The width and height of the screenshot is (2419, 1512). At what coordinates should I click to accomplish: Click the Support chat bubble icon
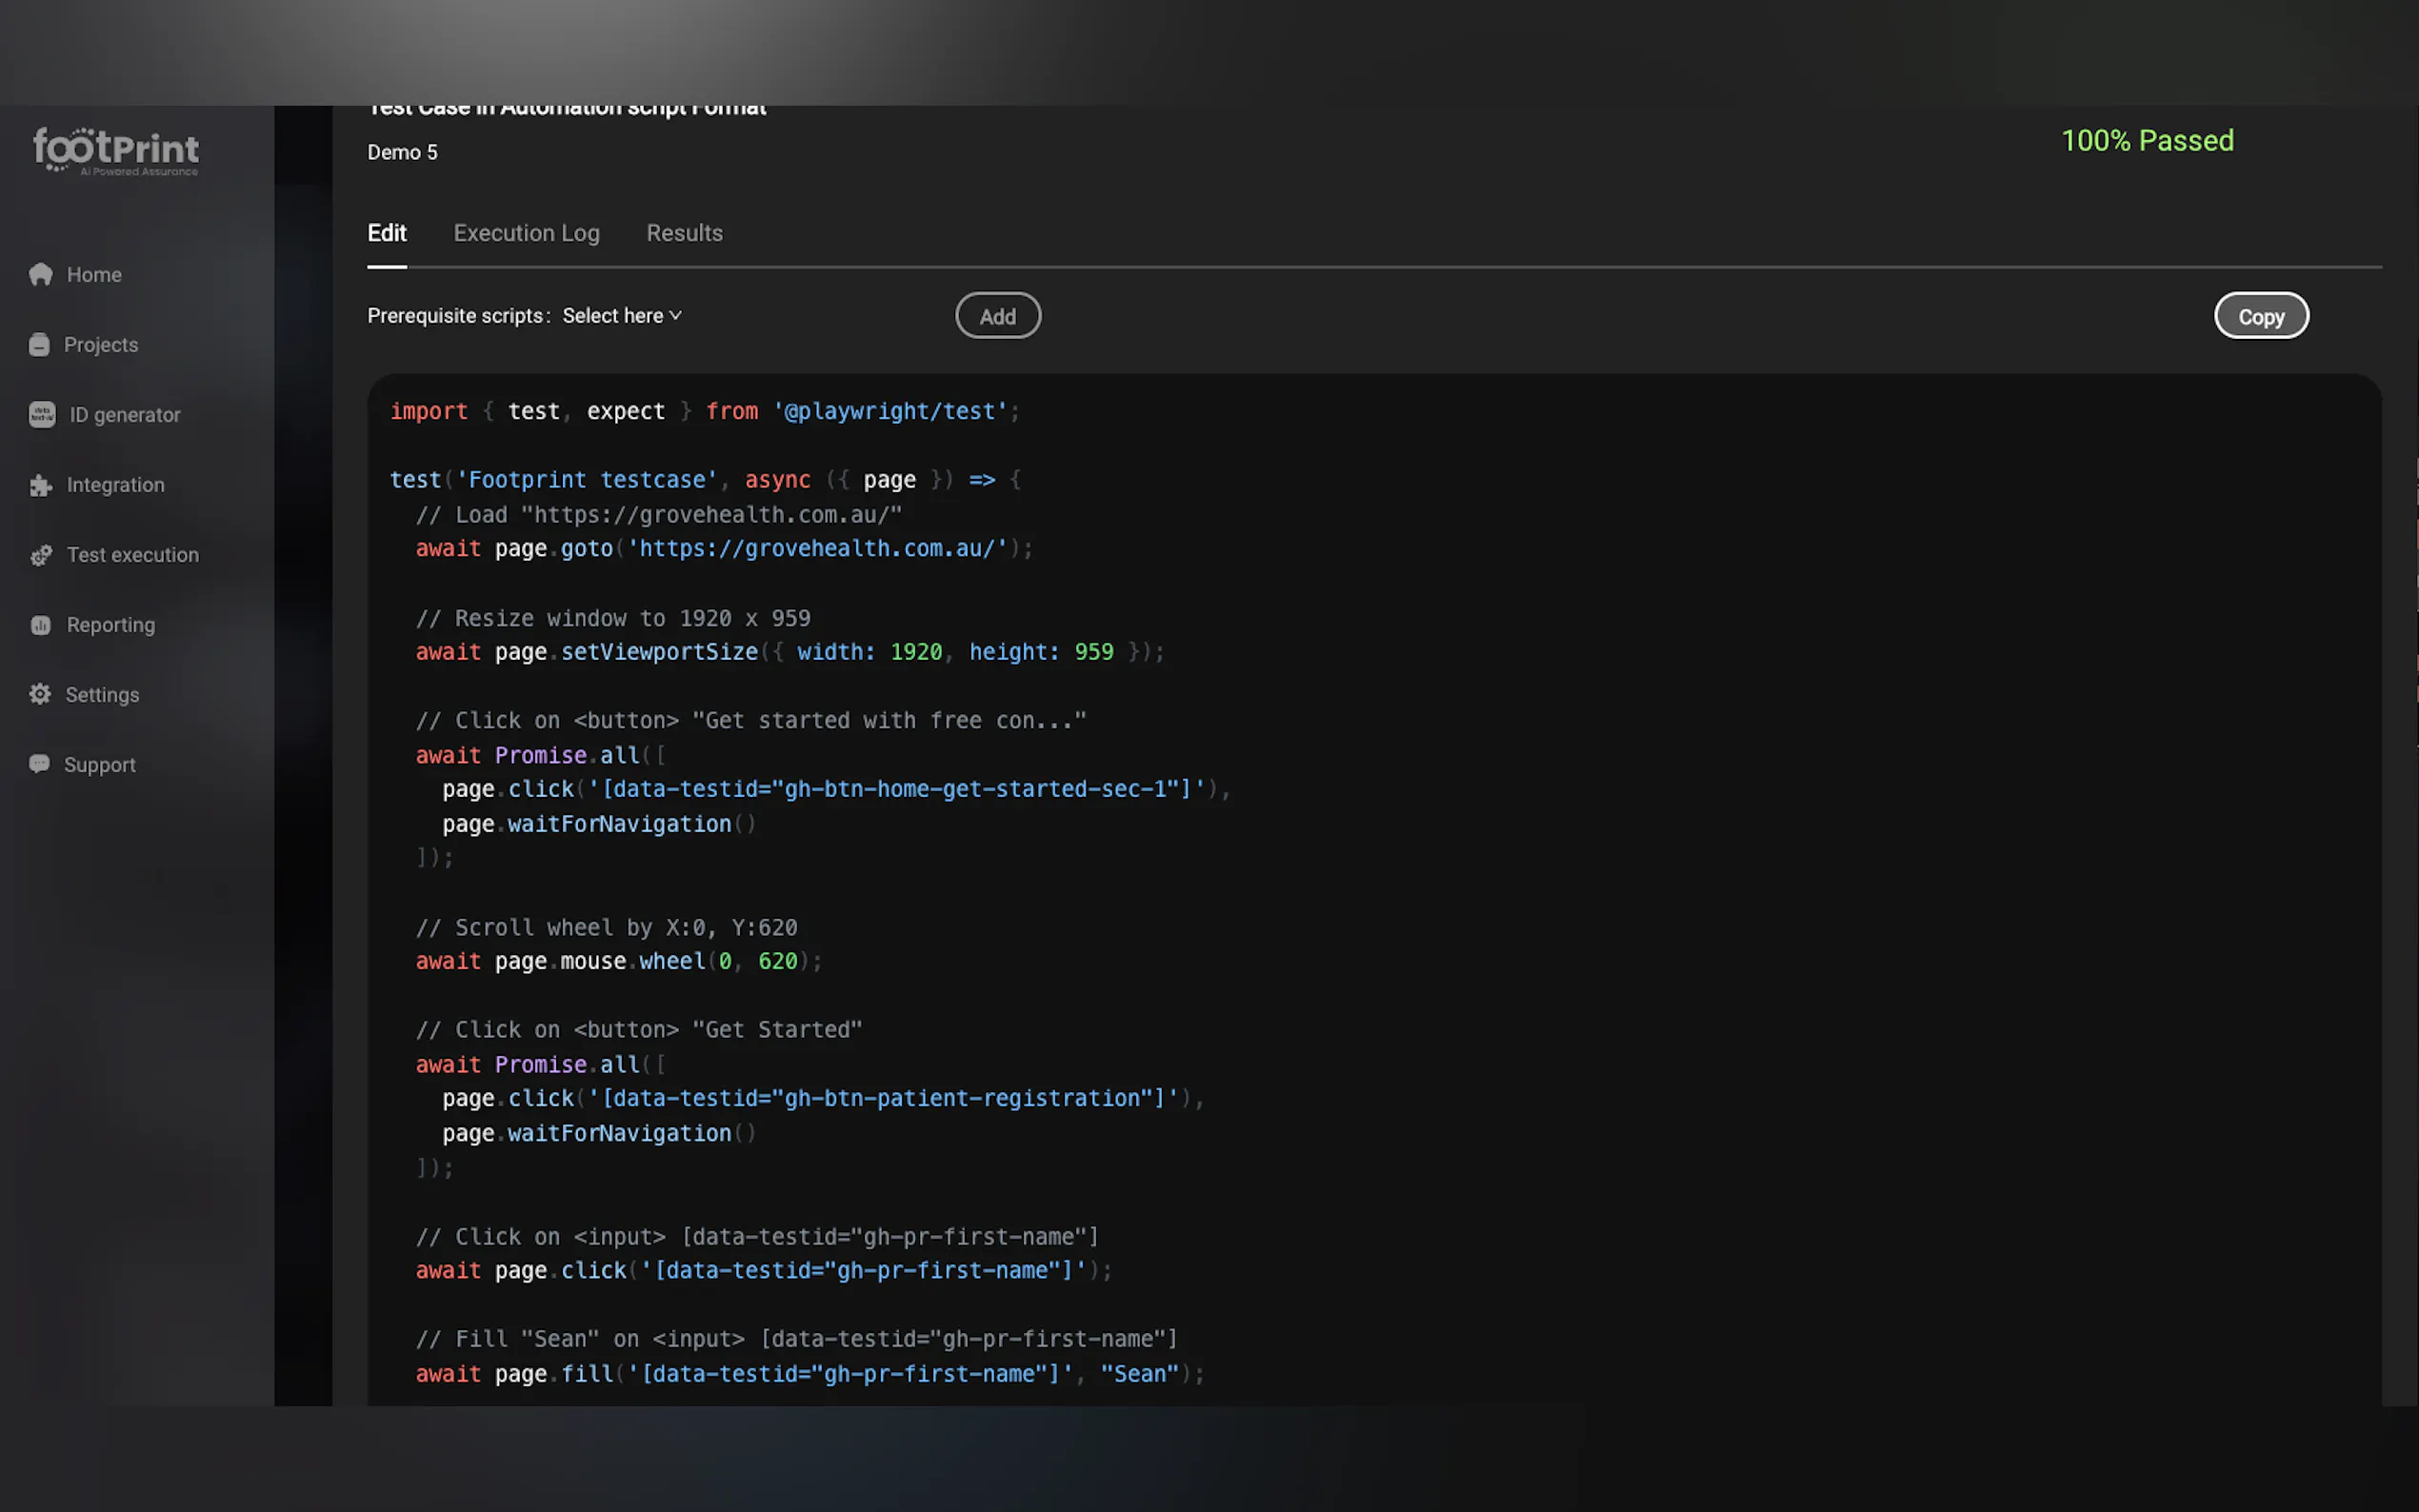[39, 764]
